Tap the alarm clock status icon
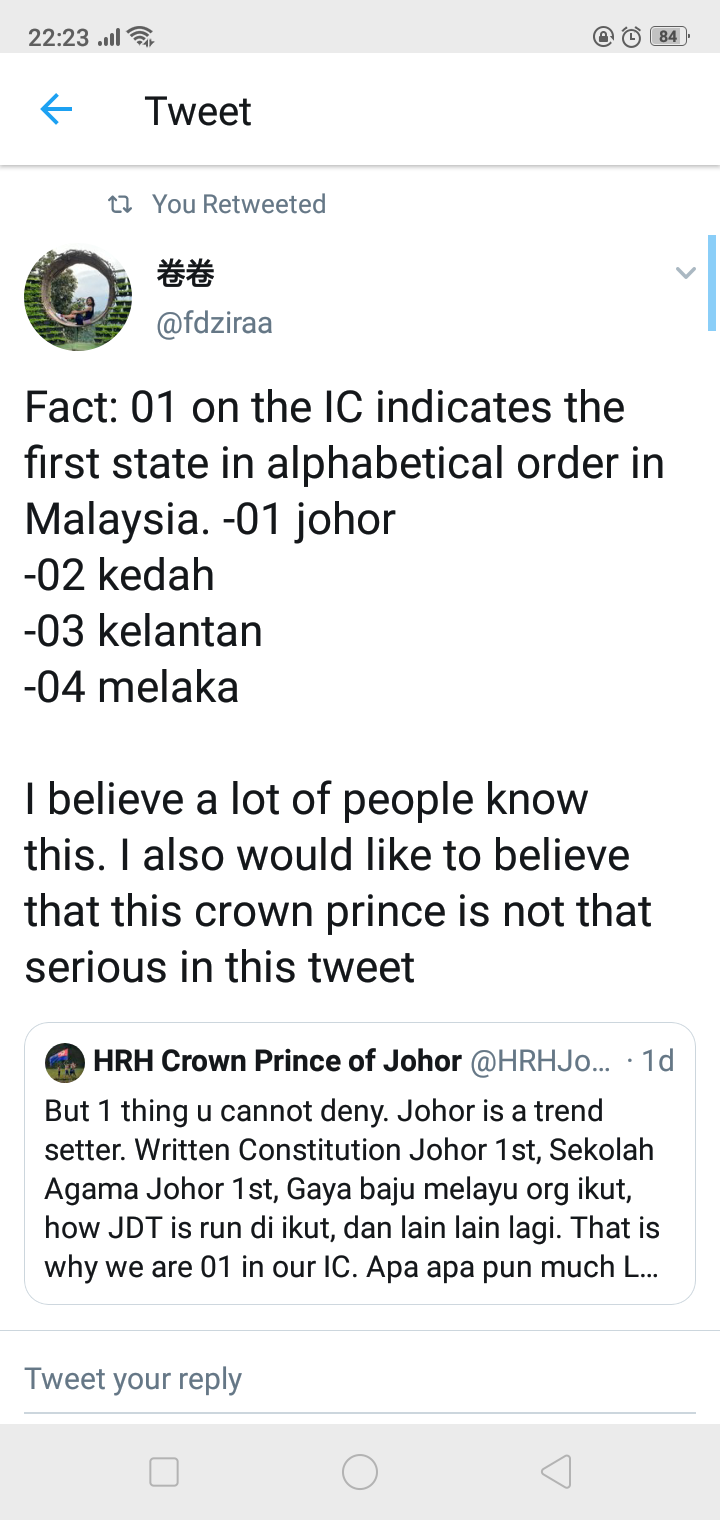The height and width of the screenshot is (1520, 720). pos(631,37)
